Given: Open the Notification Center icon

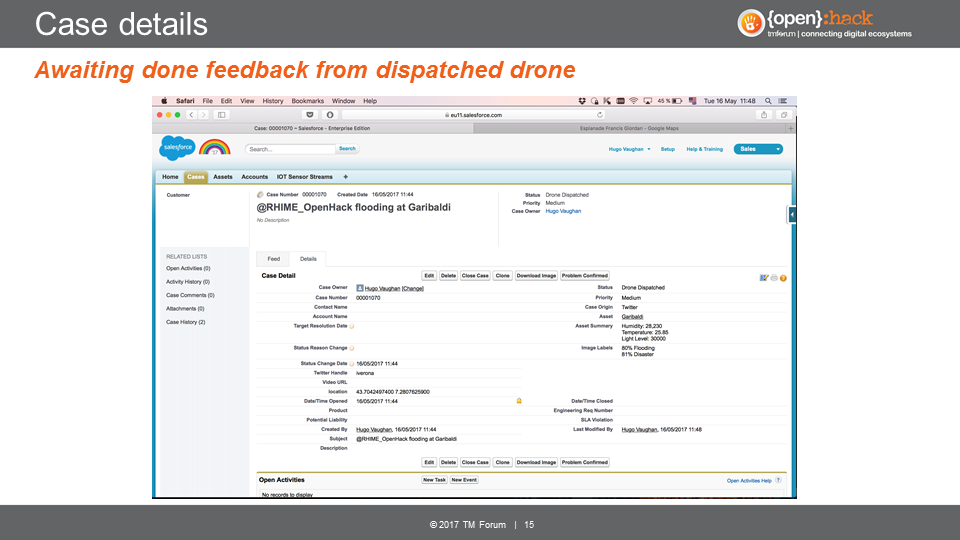Looking at the screenshot, I should pos(782,101).
